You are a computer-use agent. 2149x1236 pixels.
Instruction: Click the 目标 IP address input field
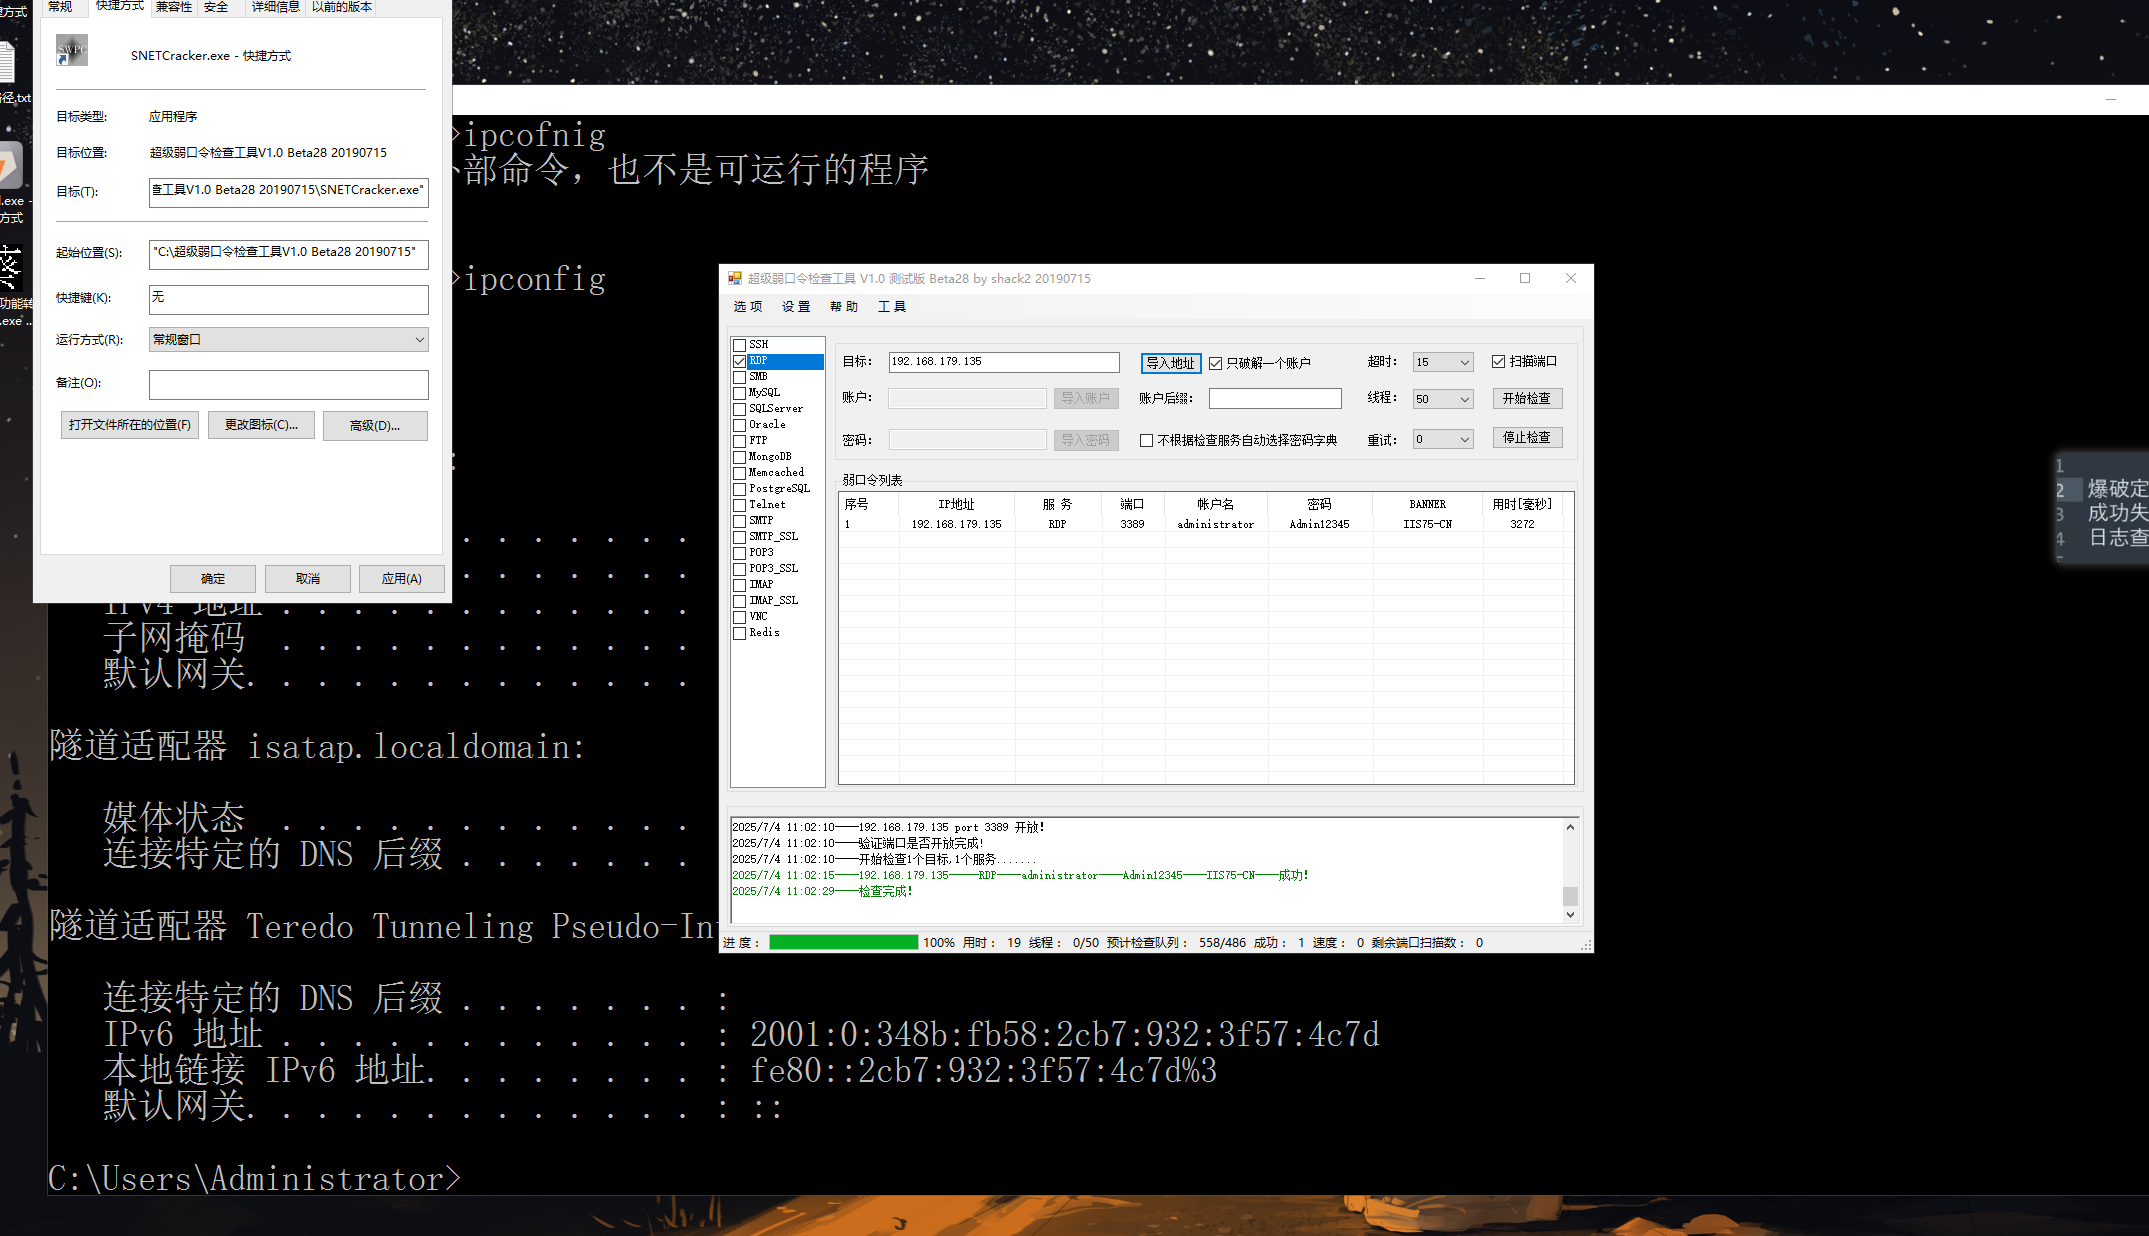pyautogui.click(x=1003, y=362)
